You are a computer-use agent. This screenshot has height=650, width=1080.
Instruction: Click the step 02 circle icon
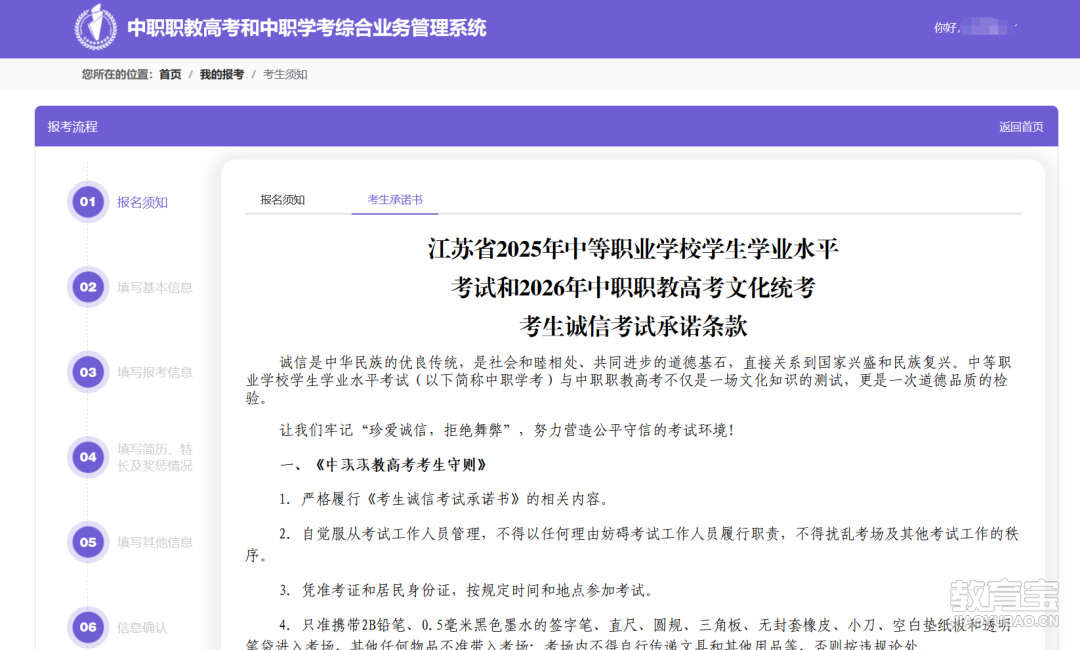click(88, 286)
